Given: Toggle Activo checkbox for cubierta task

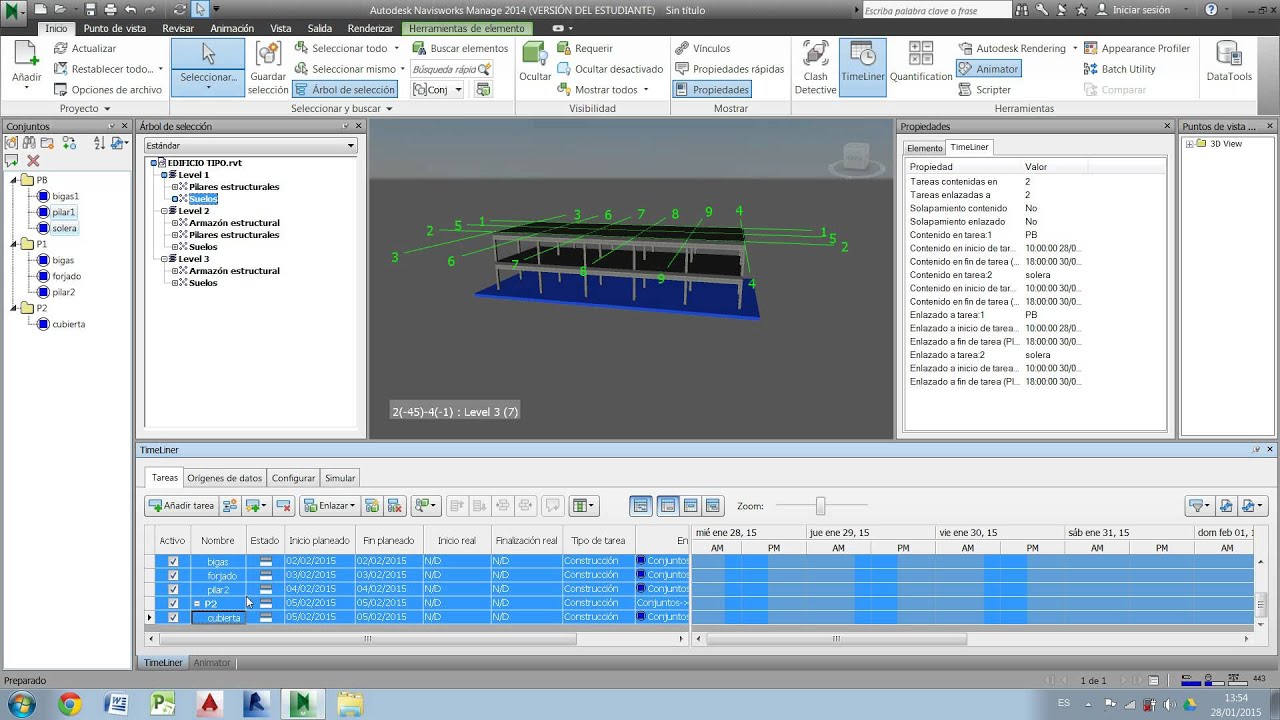Looking at the screenshot, I should pyautogui.click(x=173, y=618).
